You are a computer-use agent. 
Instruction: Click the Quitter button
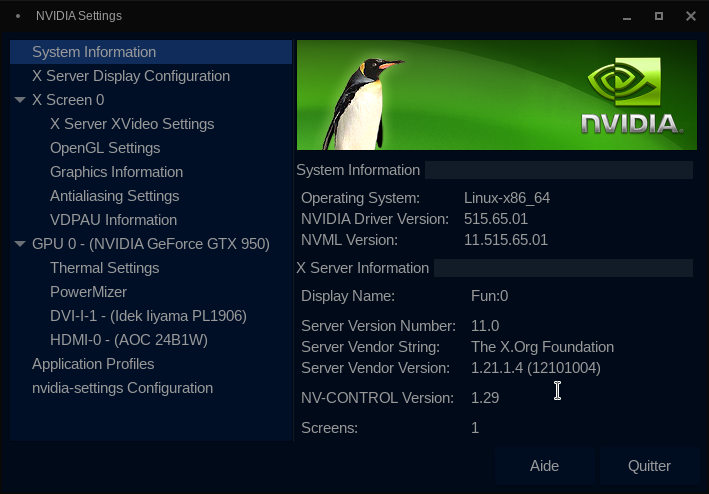(649, 466)
